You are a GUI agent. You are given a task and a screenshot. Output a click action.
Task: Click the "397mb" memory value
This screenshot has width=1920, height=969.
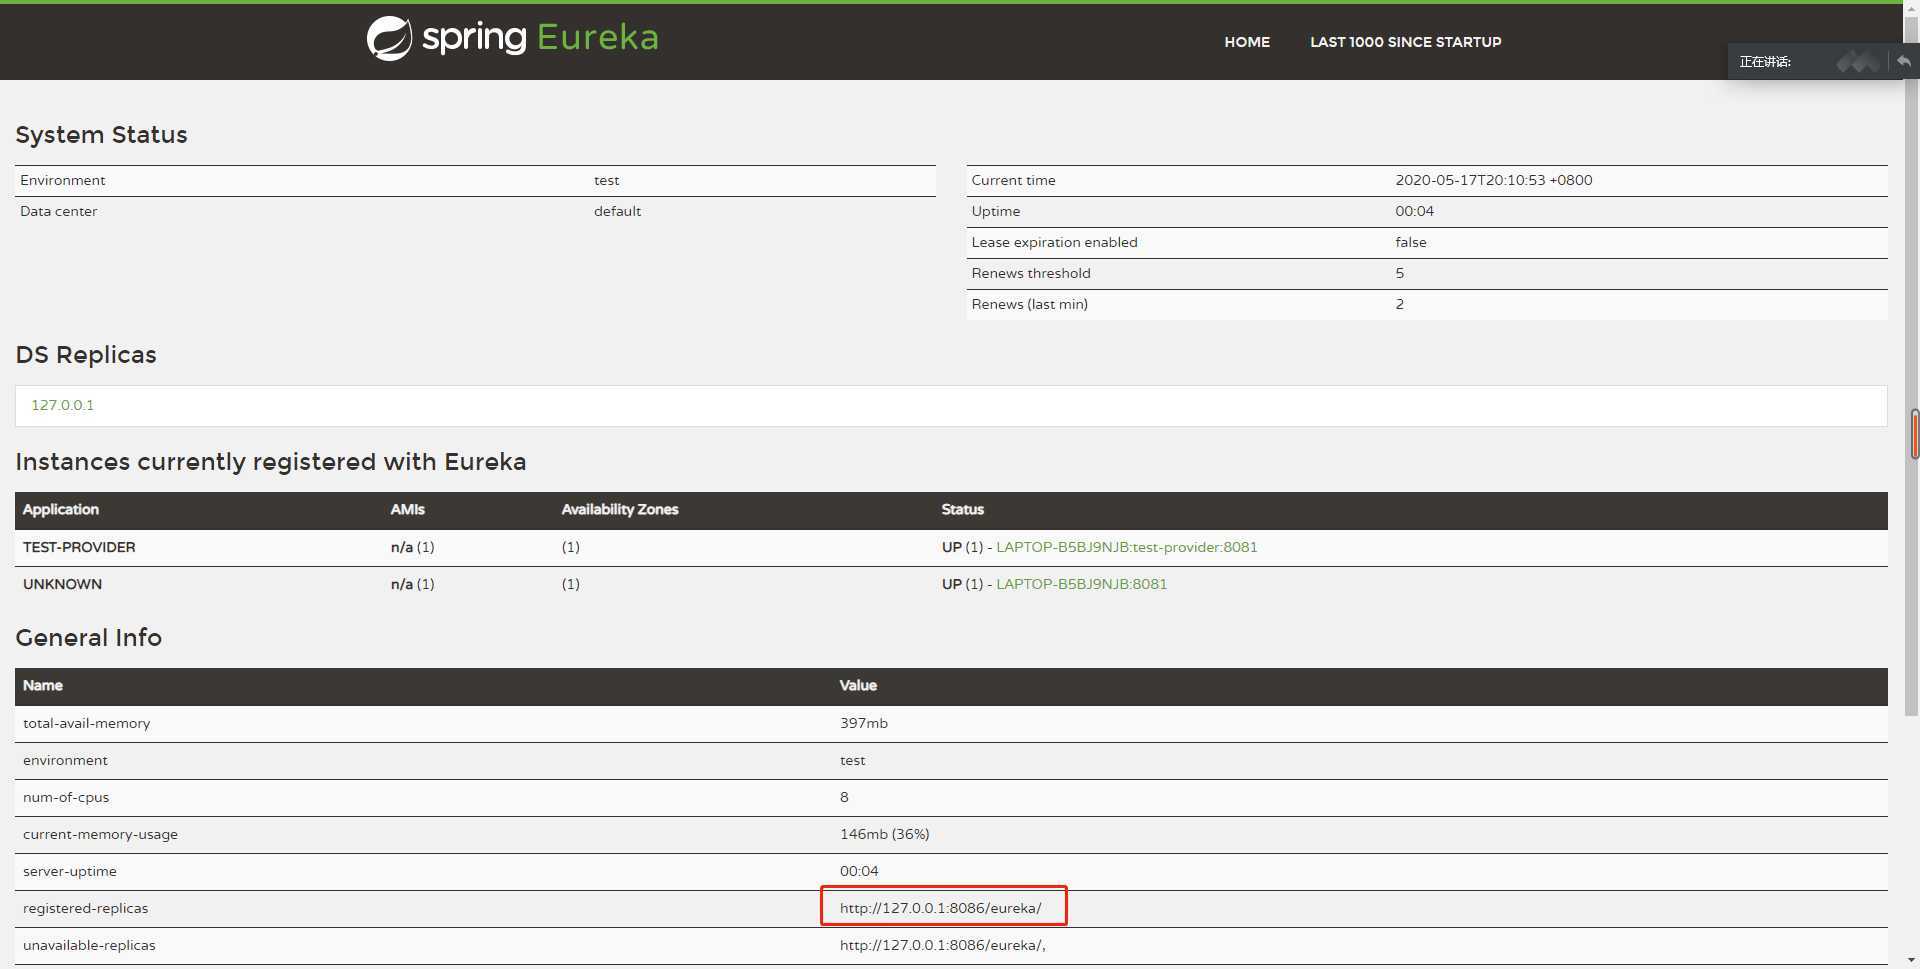coord(864,723)
